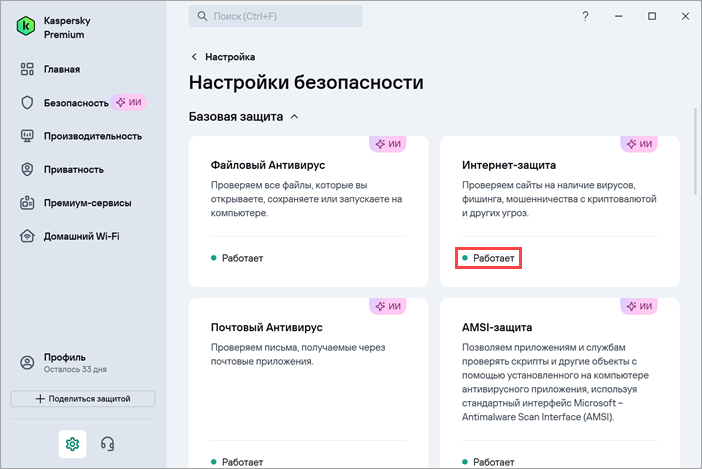Open the Домашний Wi-Fi menu item
Image resolution: width=702 pixels, height=469 pixels.
point(83,236)
